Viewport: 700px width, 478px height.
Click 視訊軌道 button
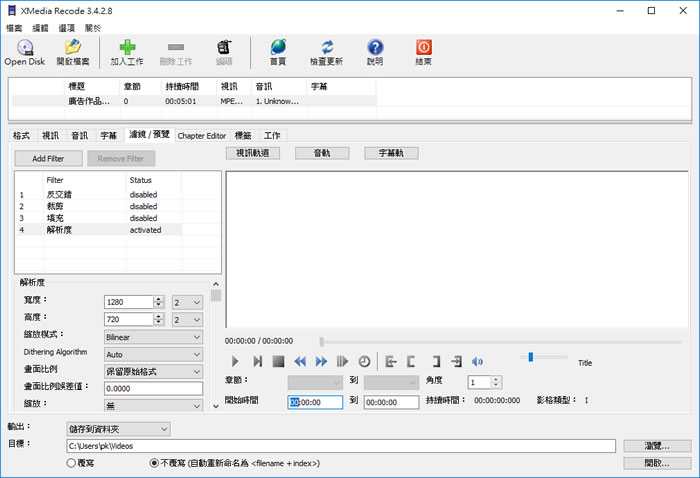tap(253, 153)
